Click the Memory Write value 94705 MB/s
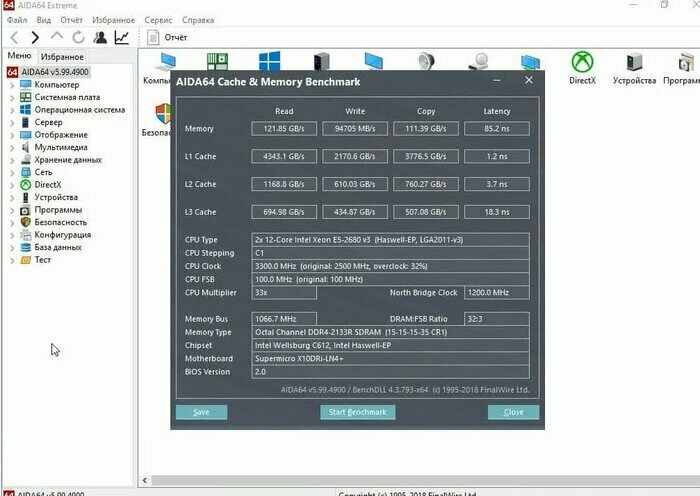The width and height of the screenshot is (700, 496). pyautogui.click(x=355, y=129)
